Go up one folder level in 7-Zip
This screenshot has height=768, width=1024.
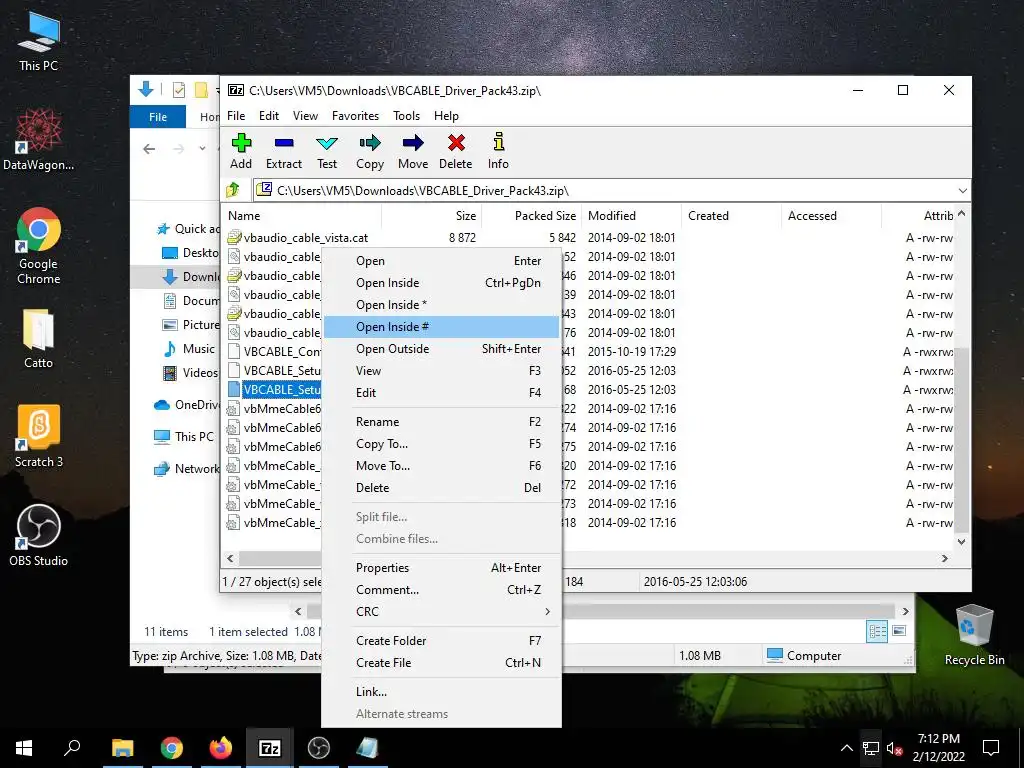pos(234,190)
